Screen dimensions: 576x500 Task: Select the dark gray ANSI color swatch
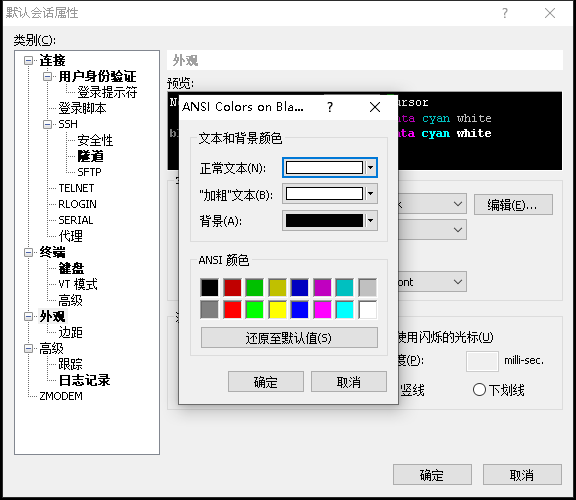click(x=210, y=309)
